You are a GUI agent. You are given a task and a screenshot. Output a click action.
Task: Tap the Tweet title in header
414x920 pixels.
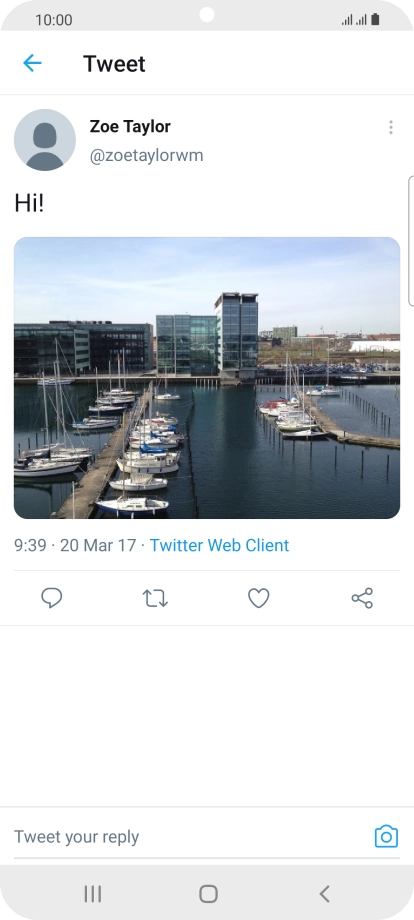[114, 63]
